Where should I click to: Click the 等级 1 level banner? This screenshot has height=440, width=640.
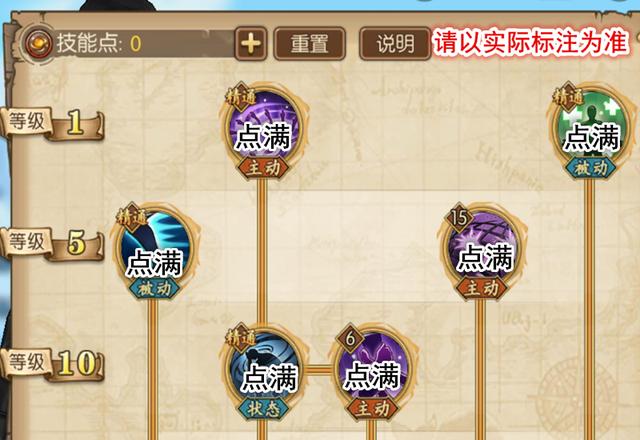52,124
